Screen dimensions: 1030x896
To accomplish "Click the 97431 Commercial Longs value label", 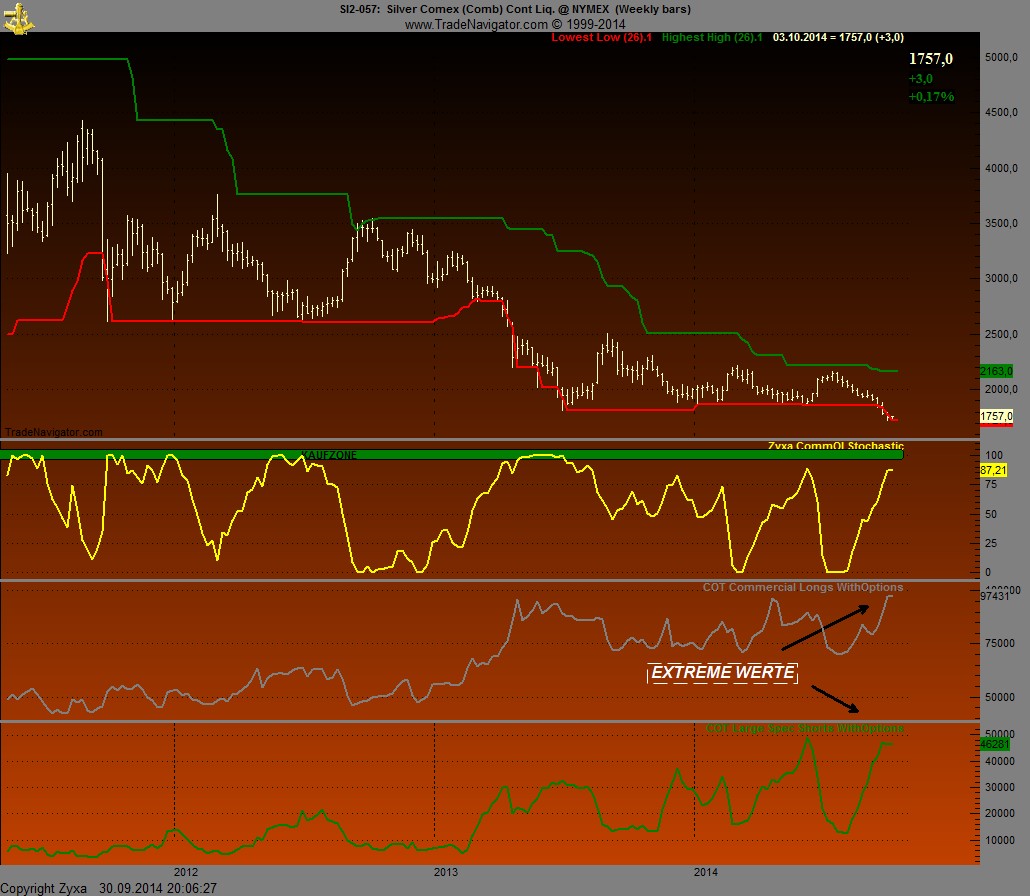I will click(994, 596).
